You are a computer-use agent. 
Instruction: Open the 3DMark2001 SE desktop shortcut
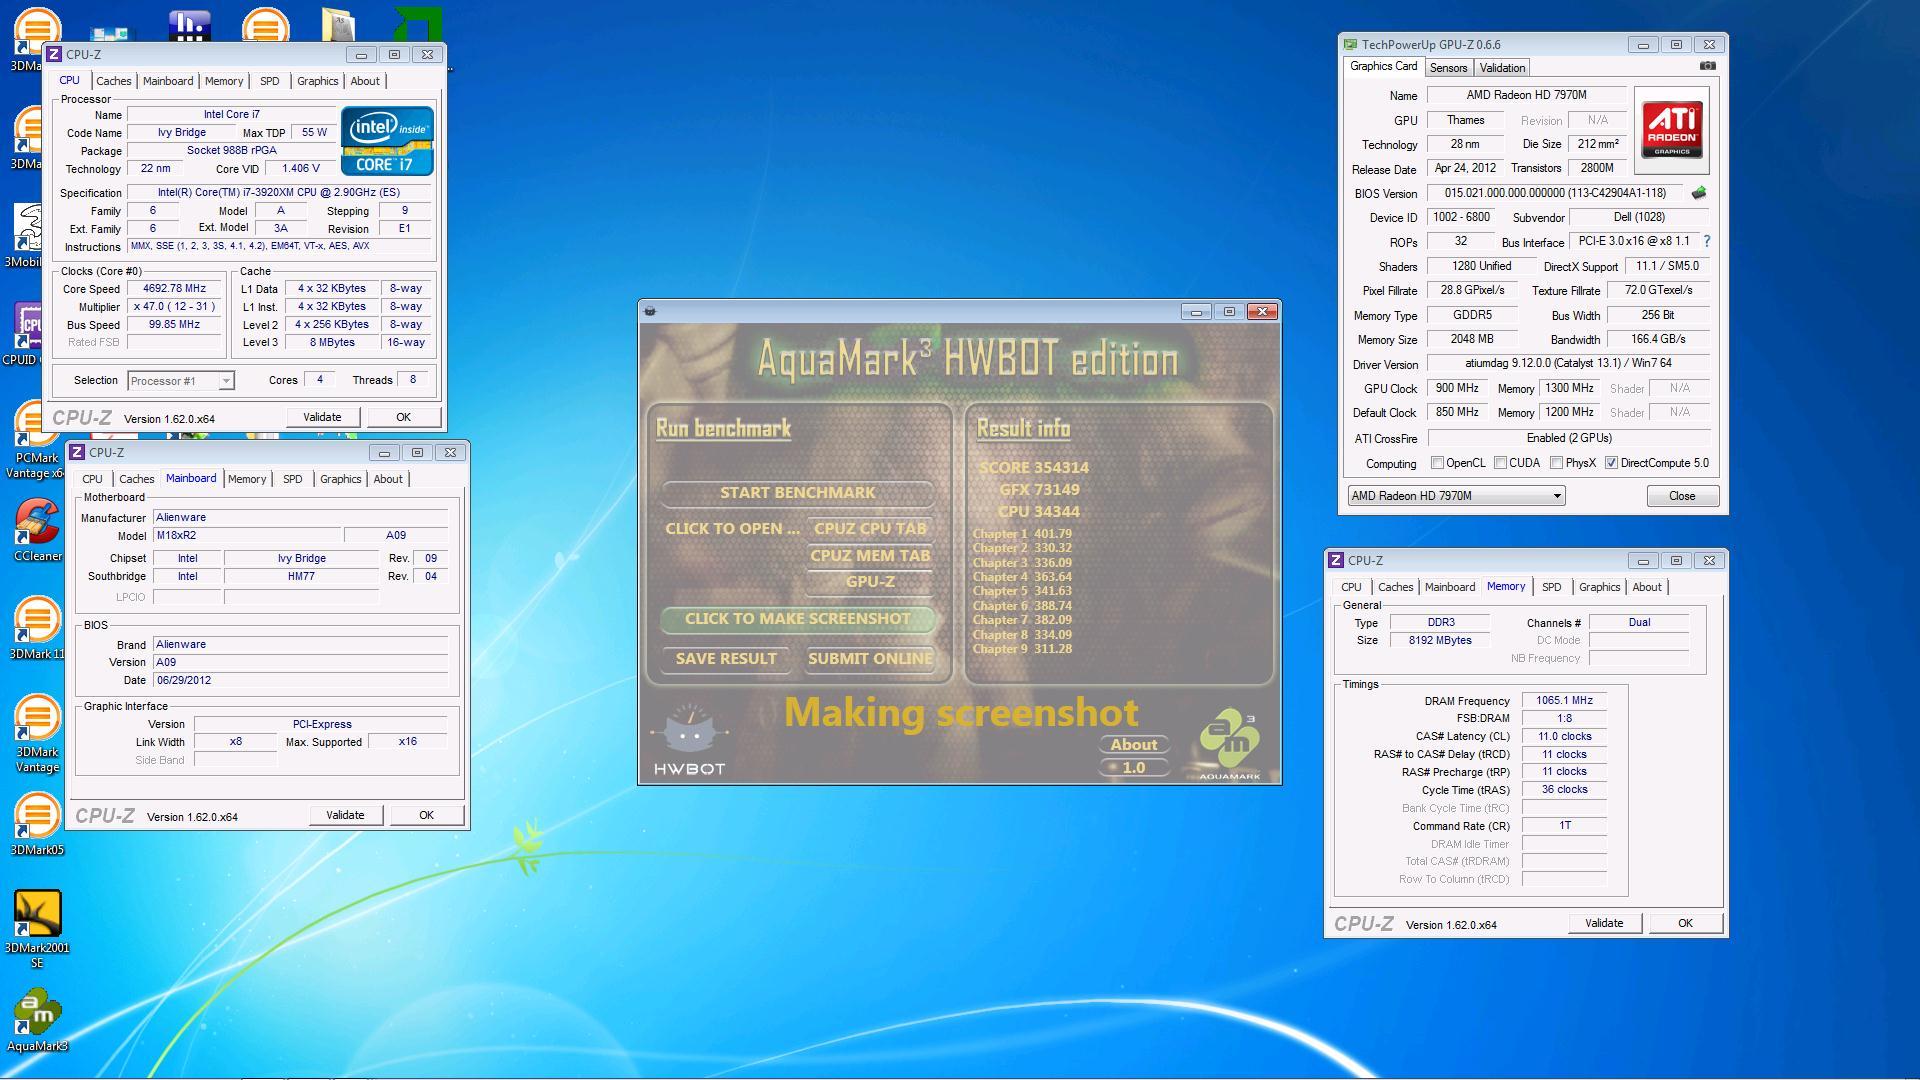[x=37, y=929]
